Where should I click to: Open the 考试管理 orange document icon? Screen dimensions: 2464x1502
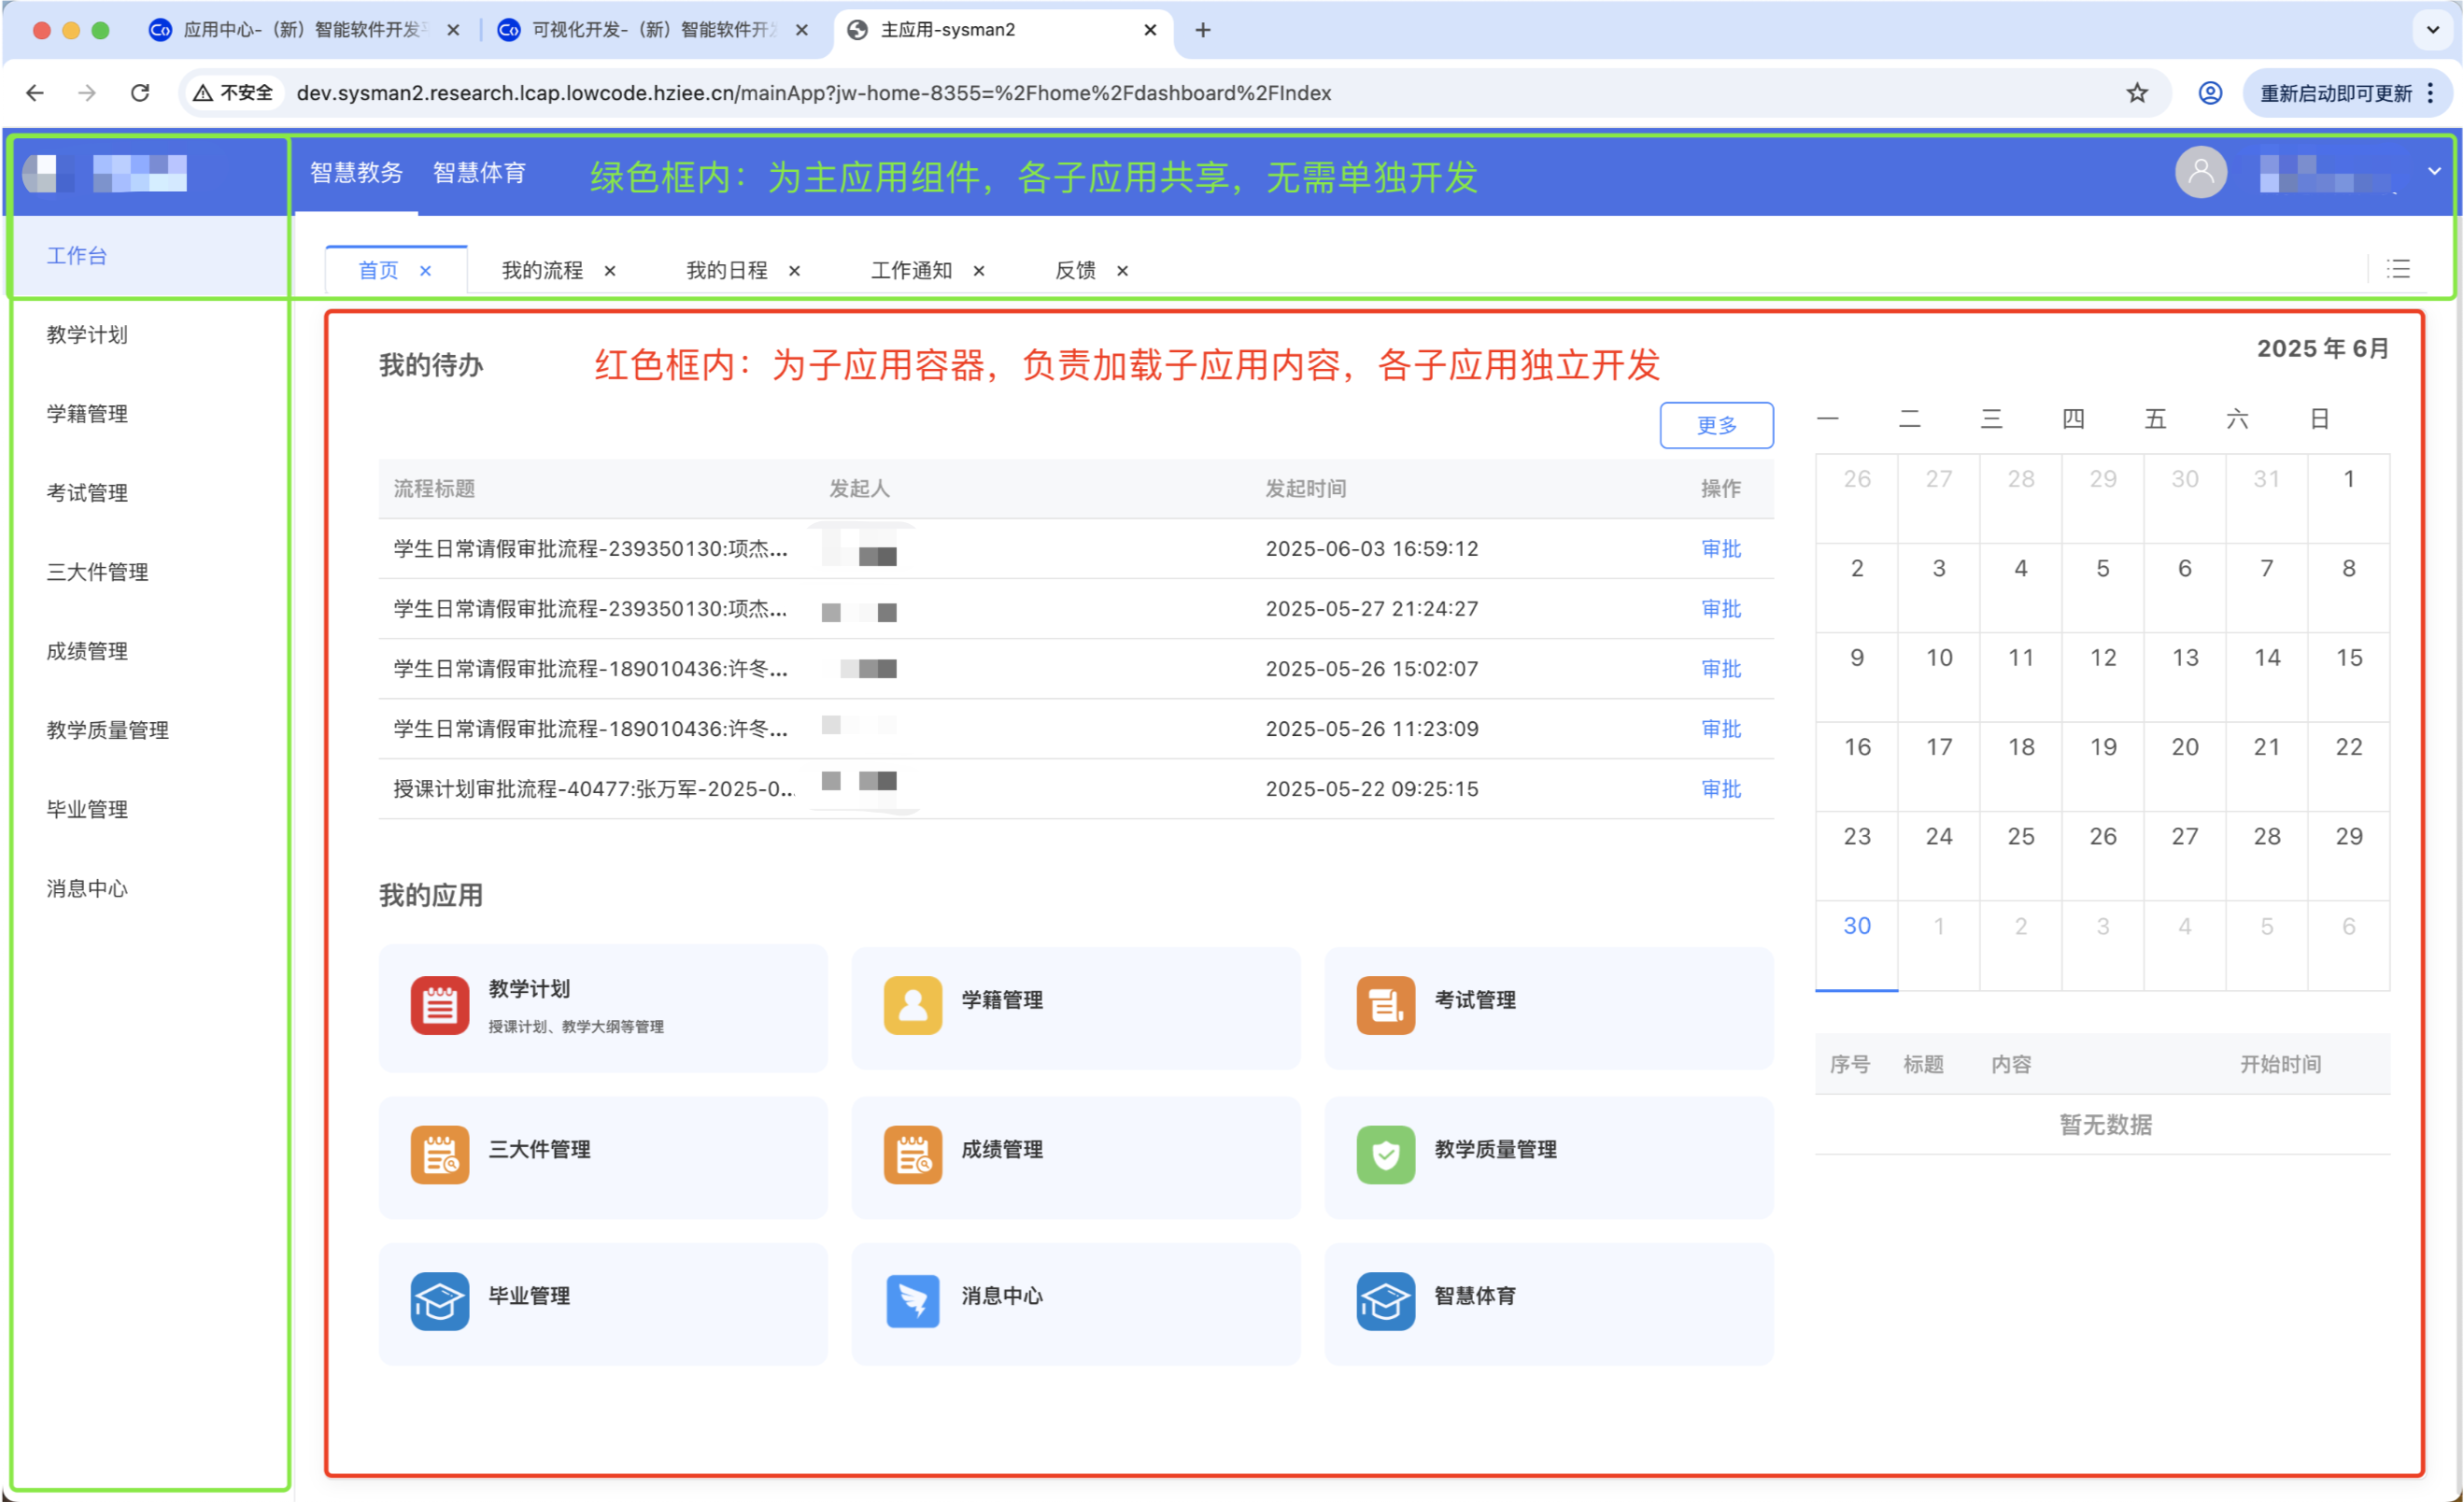point(1385,1005)
